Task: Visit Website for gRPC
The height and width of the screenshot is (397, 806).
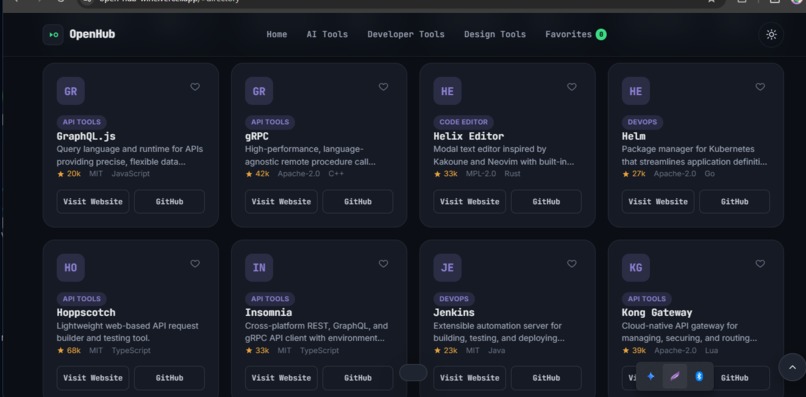Action: tap(281, 202)
